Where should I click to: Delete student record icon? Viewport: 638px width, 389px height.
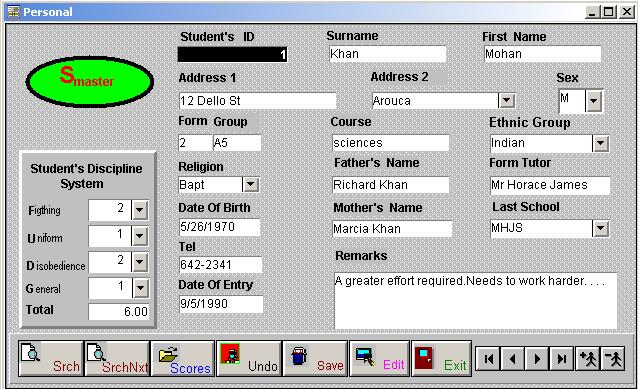coord(612,359)
